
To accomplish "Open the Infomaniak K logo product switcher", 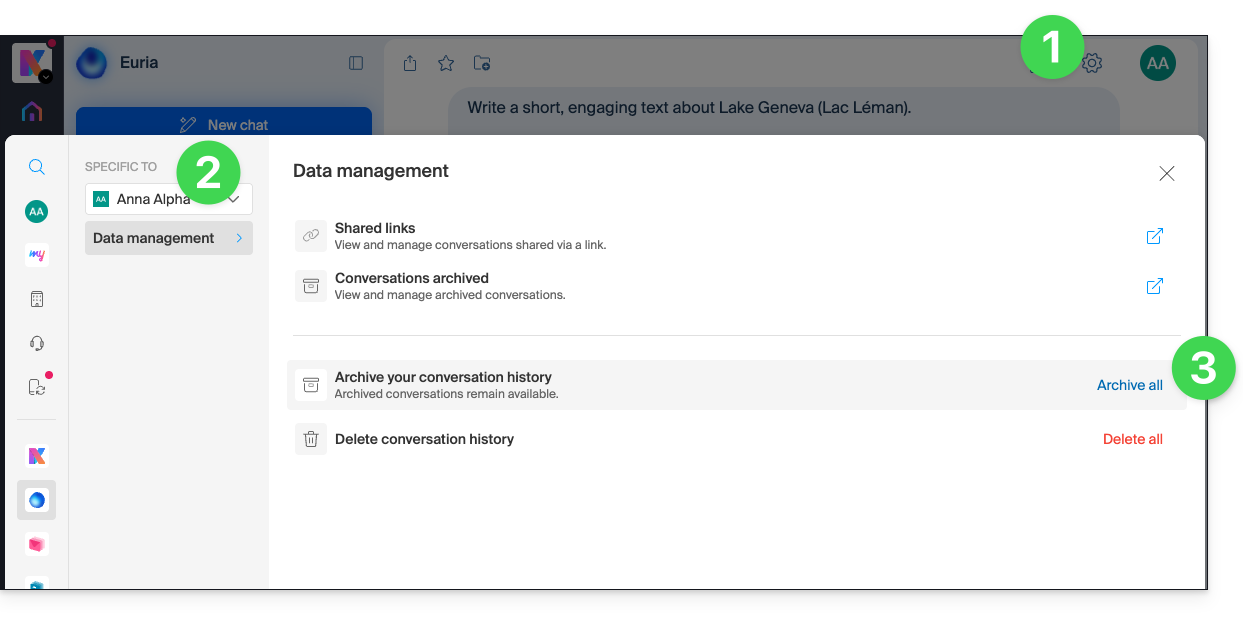I will pyautogui.click(x=32, y=63).
